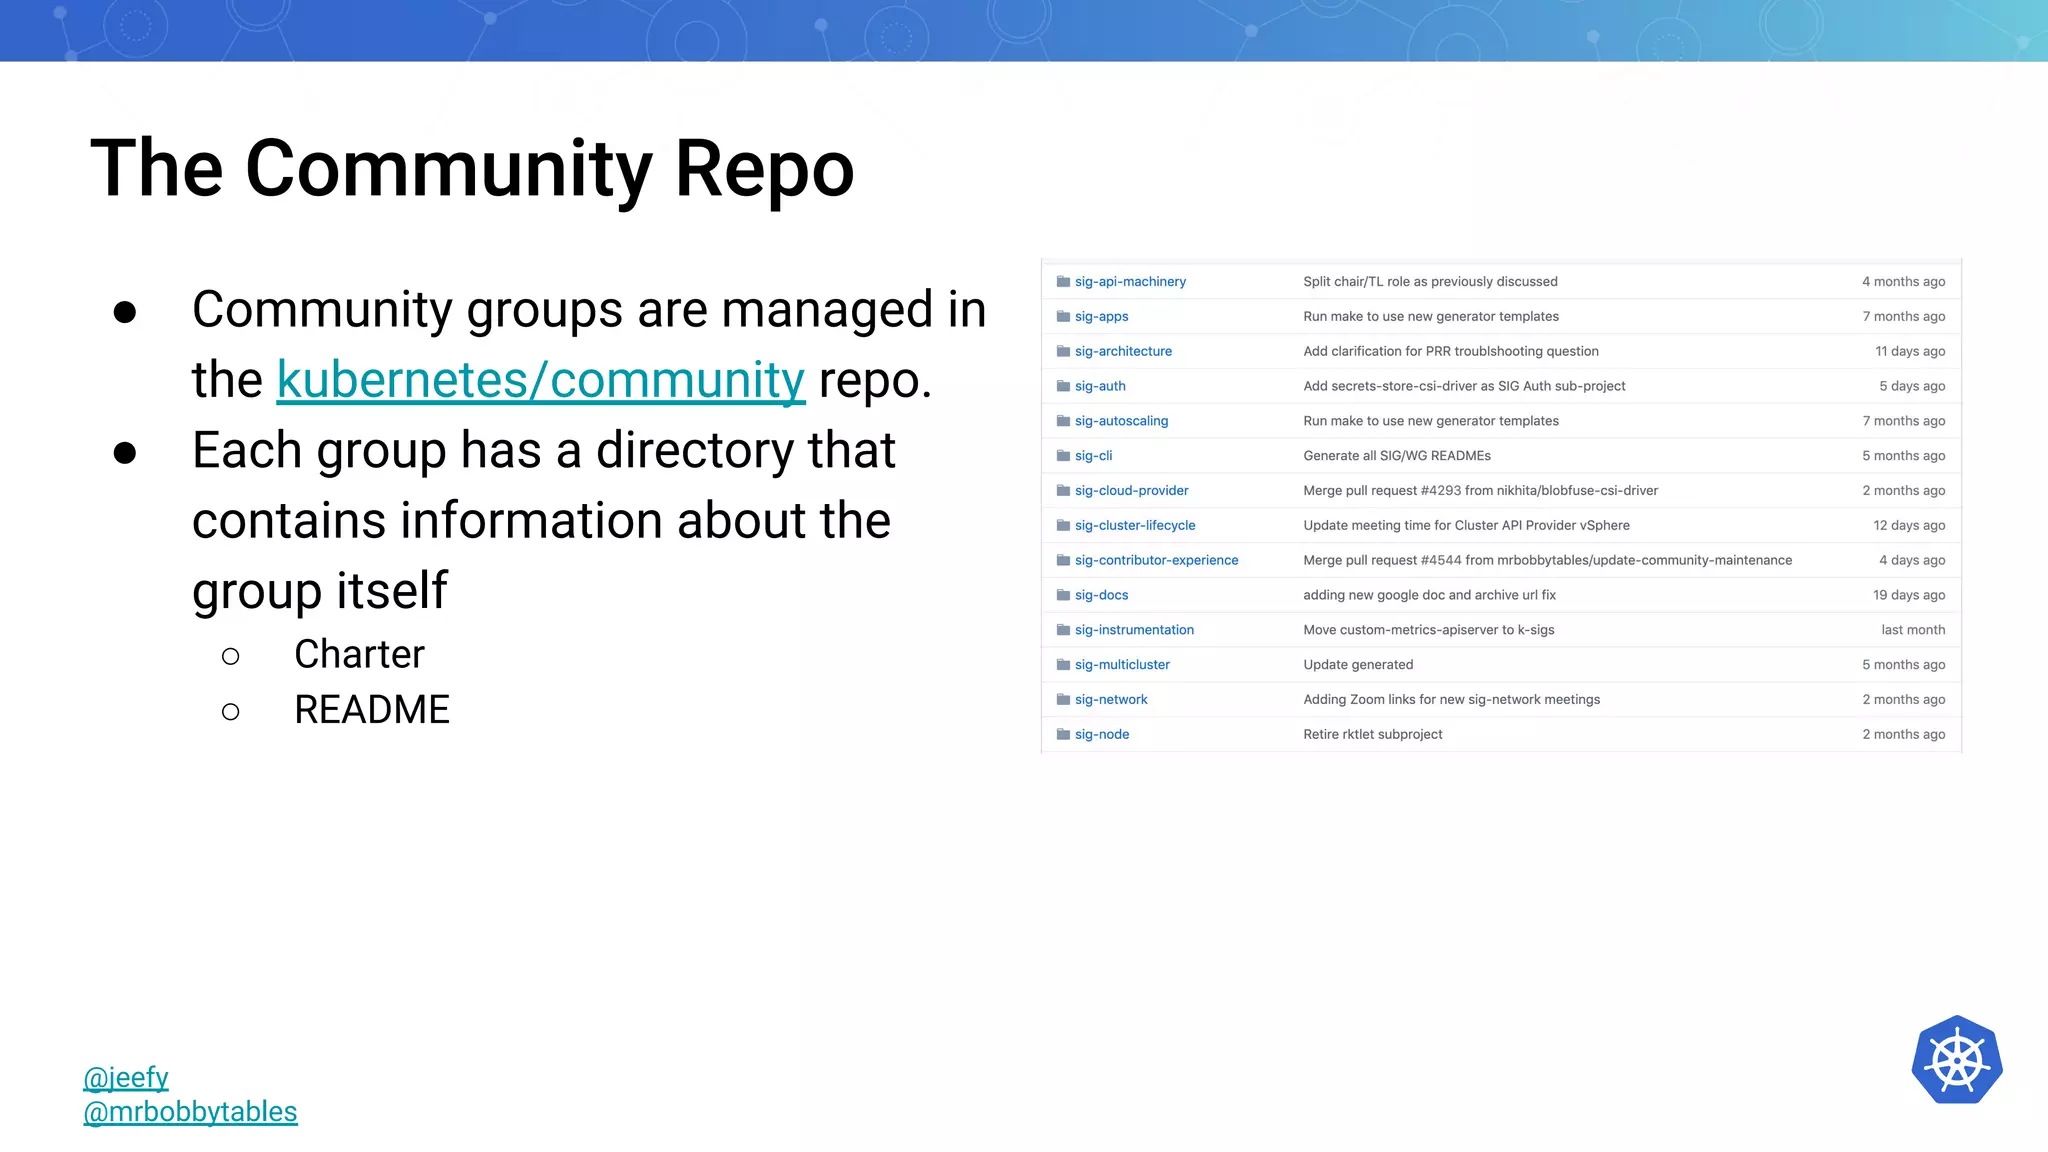Screen dimensions: 2048x1152
Task: Click folder icon next to sig-apps
Action: click(1063, 317)
